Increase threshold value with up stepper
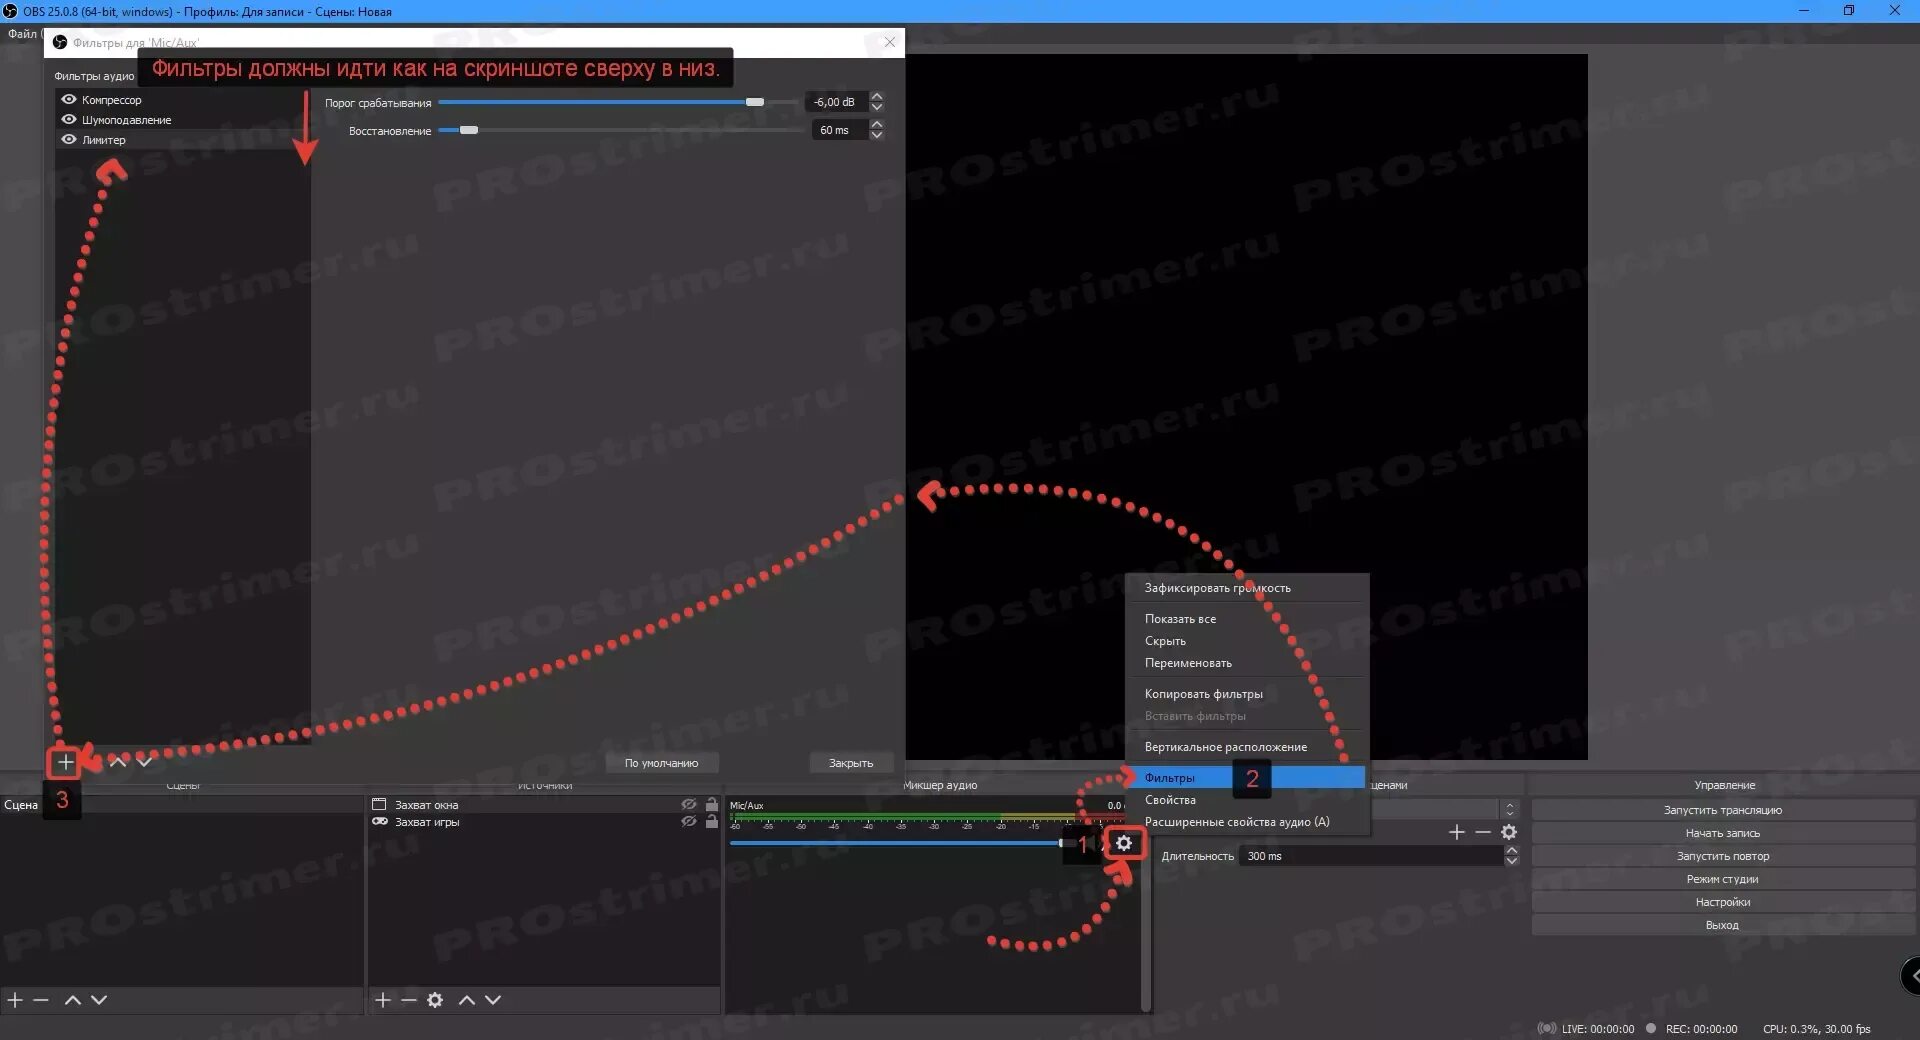This screenshot has height=1040, width=1920. (877, 97)
